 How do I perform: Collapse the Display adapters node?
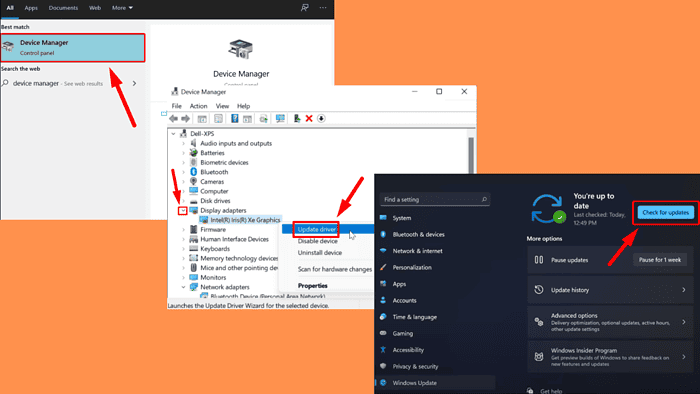(x=183, y=210)
